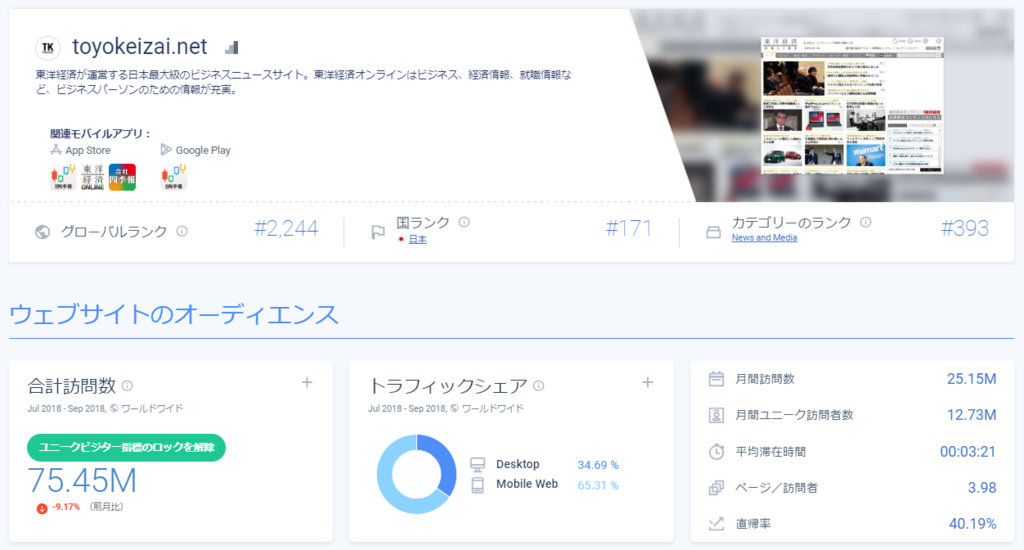Open the 会社四季報 colorful app icon
This screenshot has width=1024, height=550.
(122, 177)
